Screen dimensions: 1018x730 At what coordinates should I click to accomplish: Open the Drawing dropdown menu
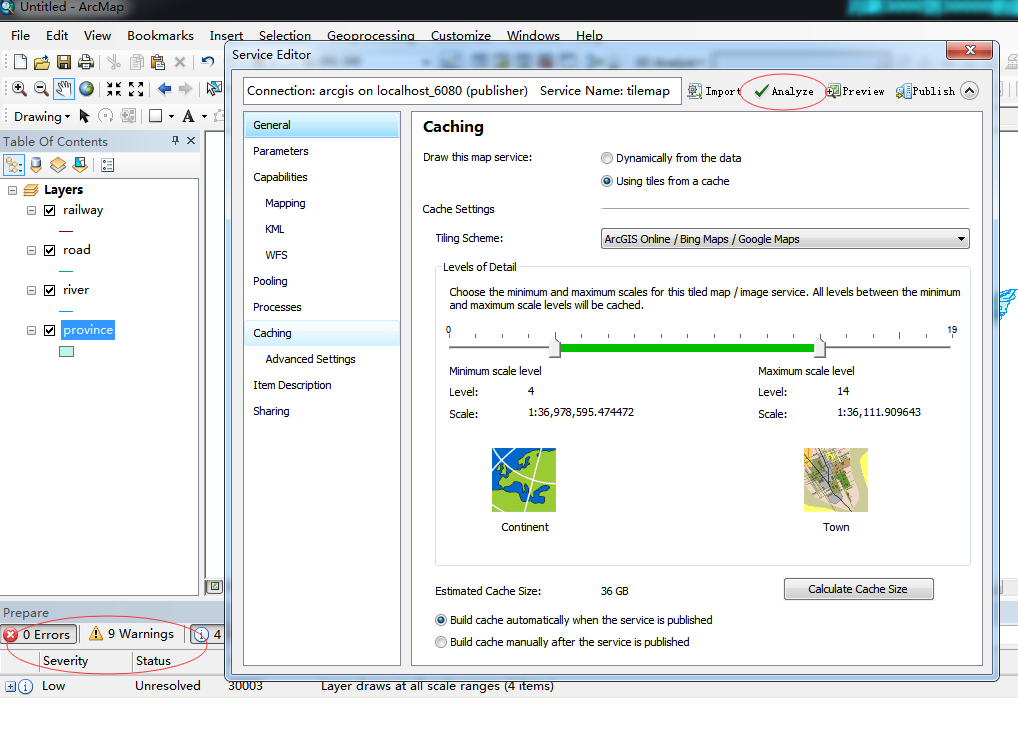42,117
